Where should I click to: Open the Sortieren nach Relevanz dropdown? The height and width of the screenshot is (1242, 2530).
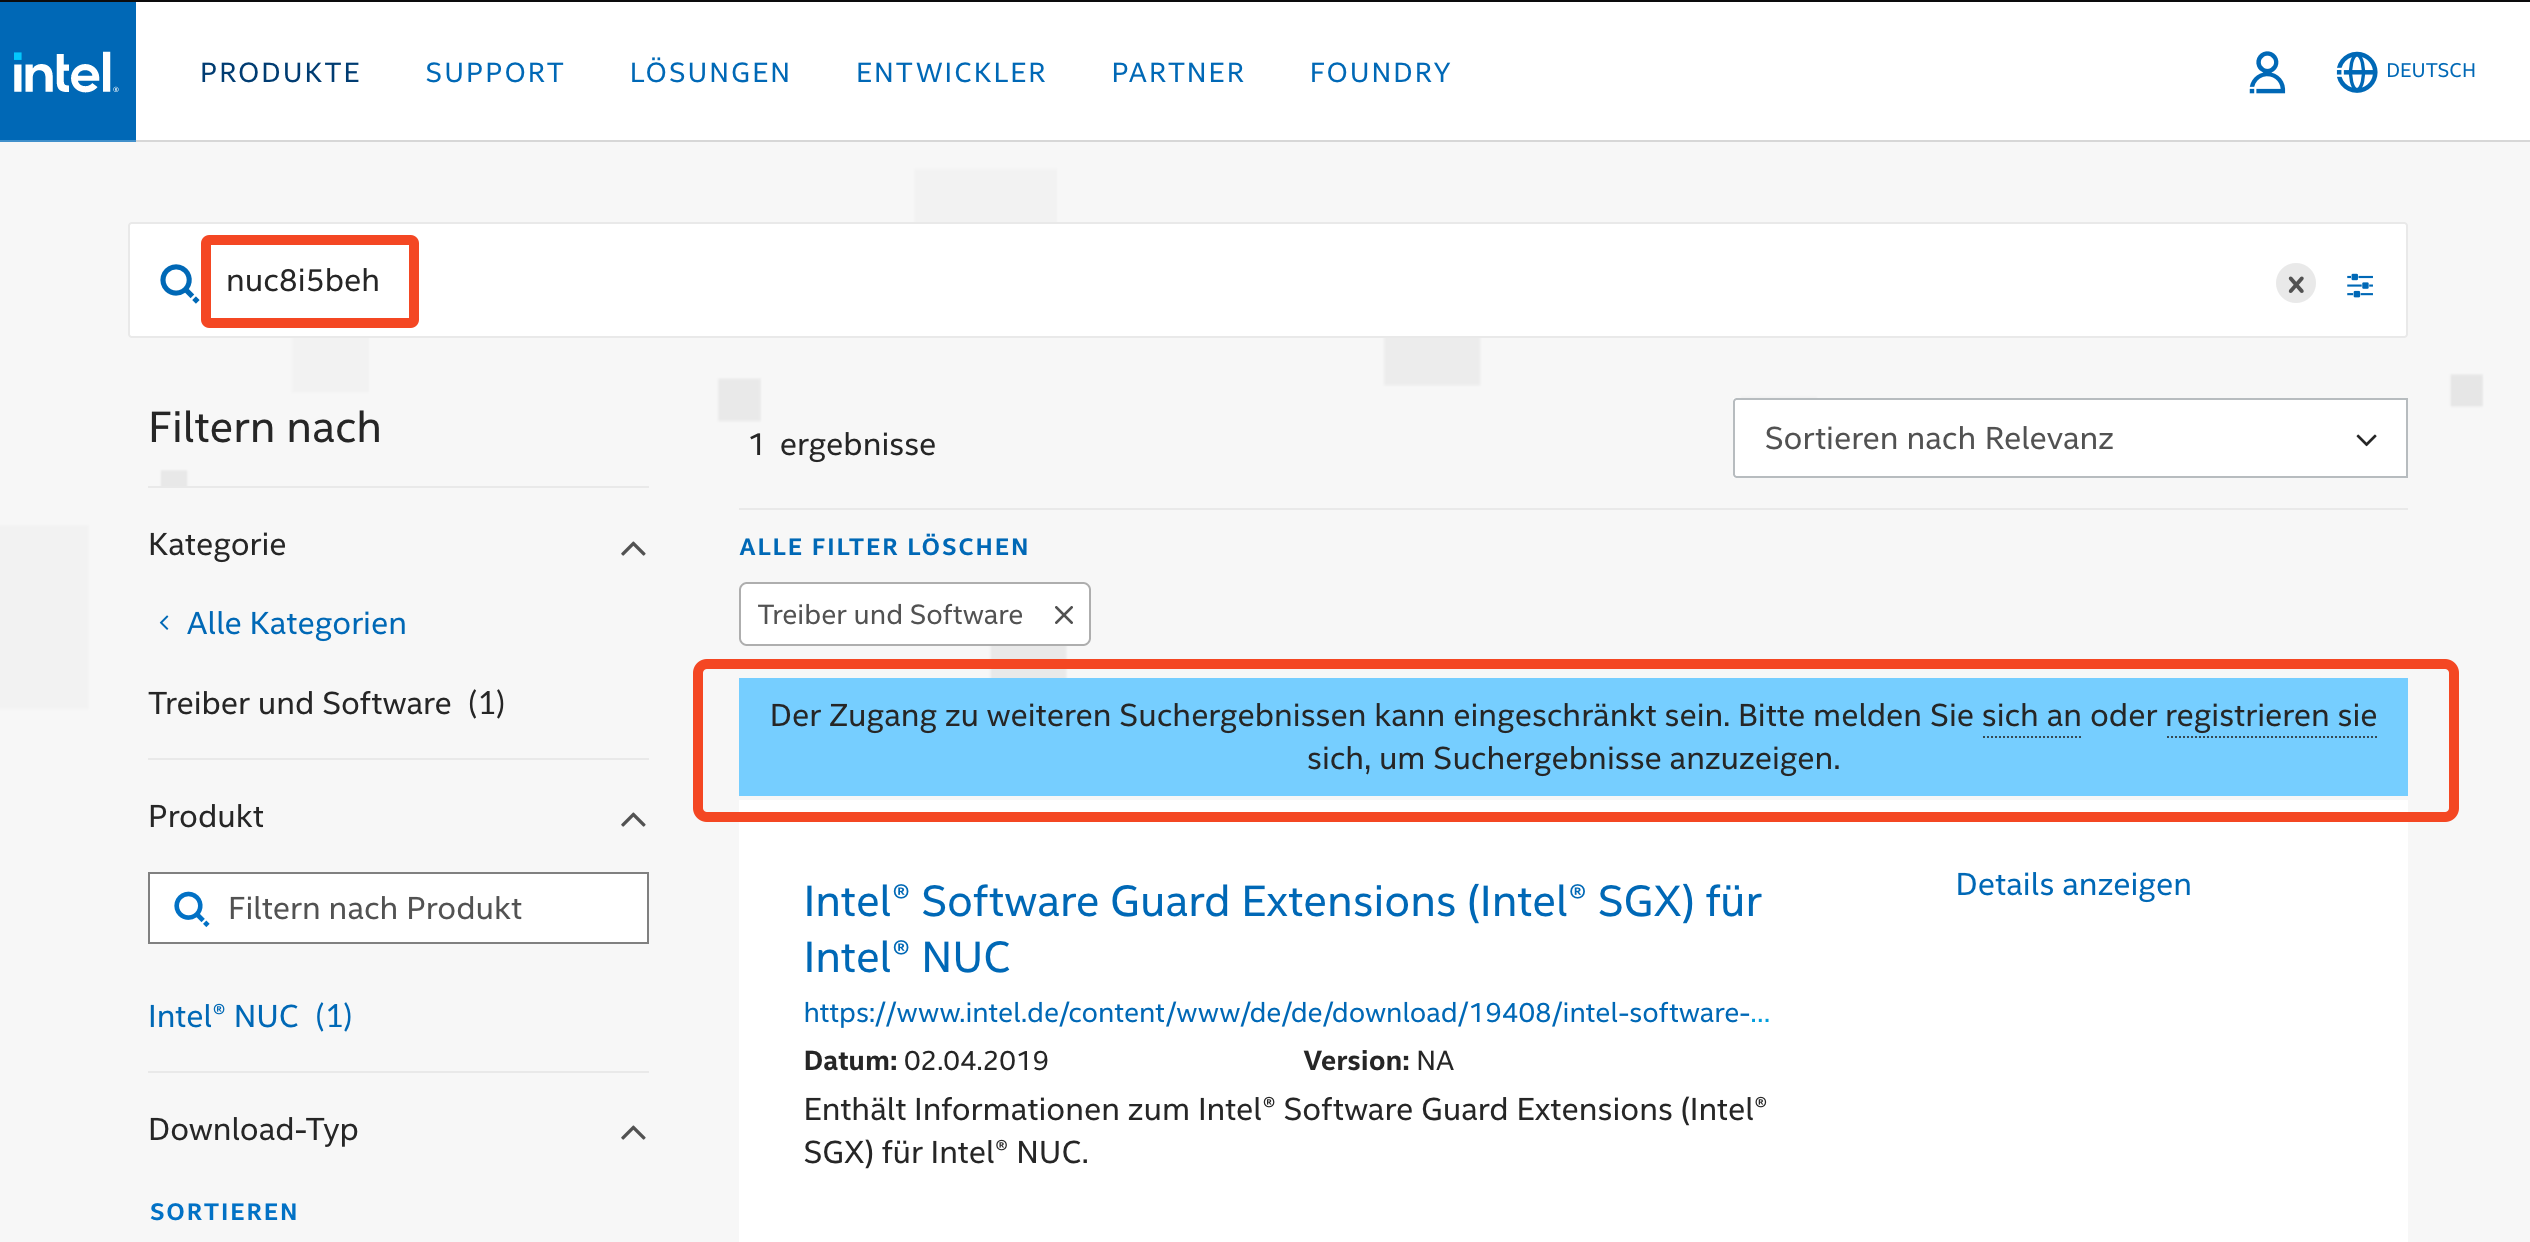click(x=2069, y=439)
